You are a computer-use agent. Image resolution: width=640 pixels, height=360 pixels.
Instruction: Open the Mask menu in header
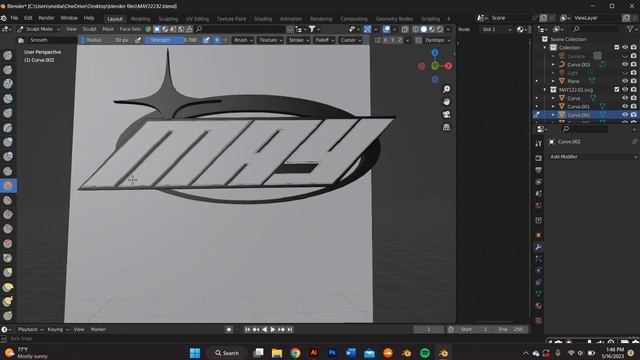pyautogui.click(x=108, y=29)
